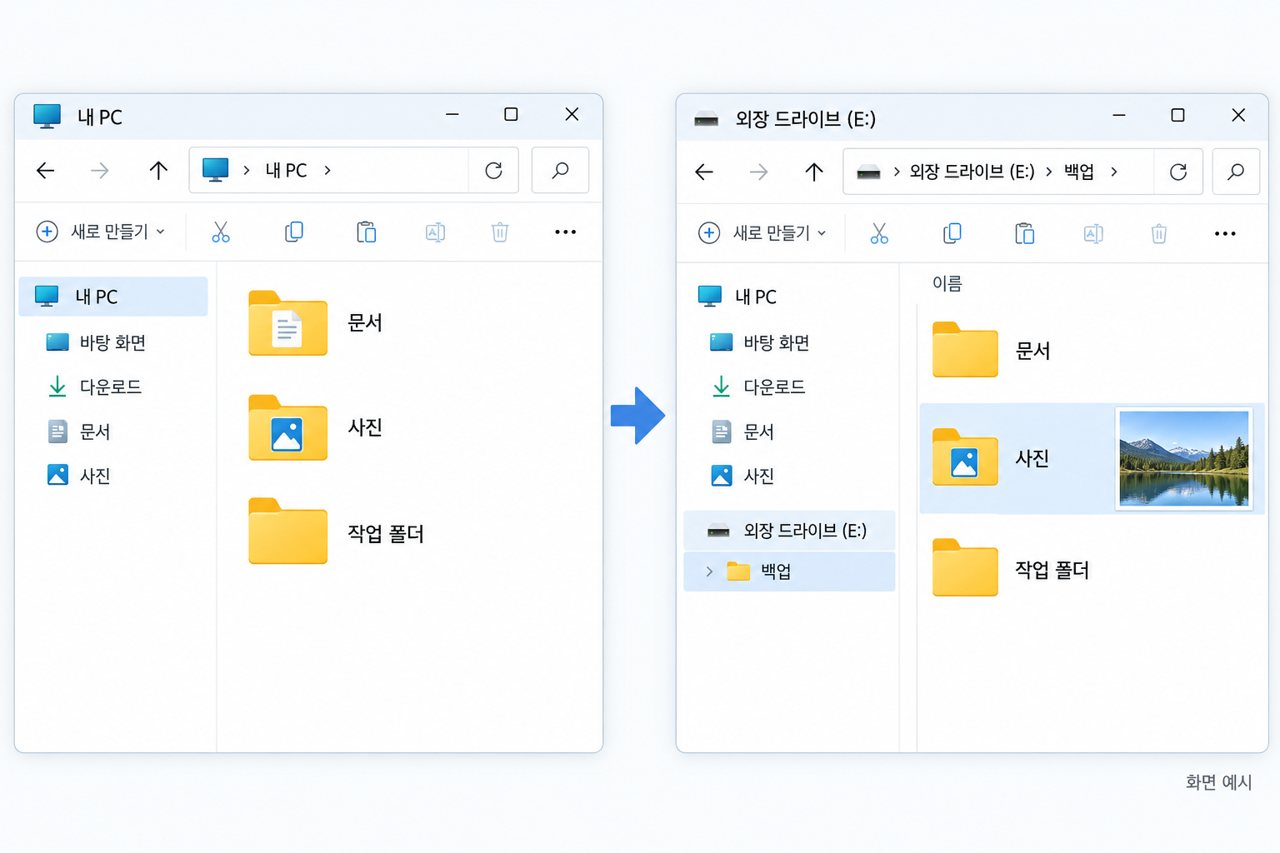Screen dimensions: 1280x853
Task: Open more options ellipsis in 외장 드라이브 window
Action: [1225, 233]
